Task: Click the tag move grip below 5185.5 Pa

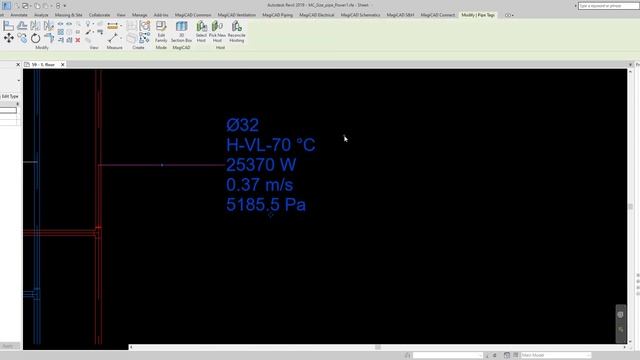Action: (x=270, y=214)
